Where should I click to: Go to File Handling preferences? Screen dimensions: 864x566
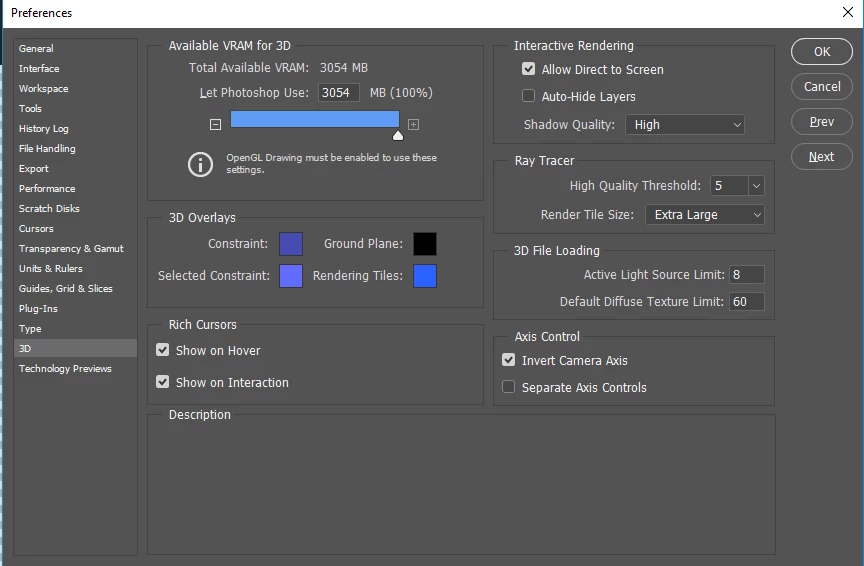75,148
